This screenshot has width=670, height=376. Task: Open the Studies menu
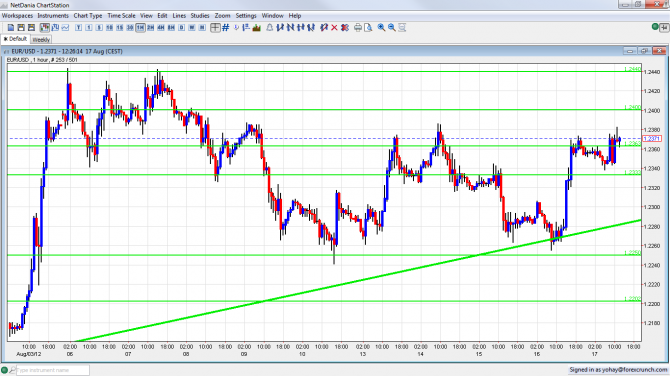(200, 15)
